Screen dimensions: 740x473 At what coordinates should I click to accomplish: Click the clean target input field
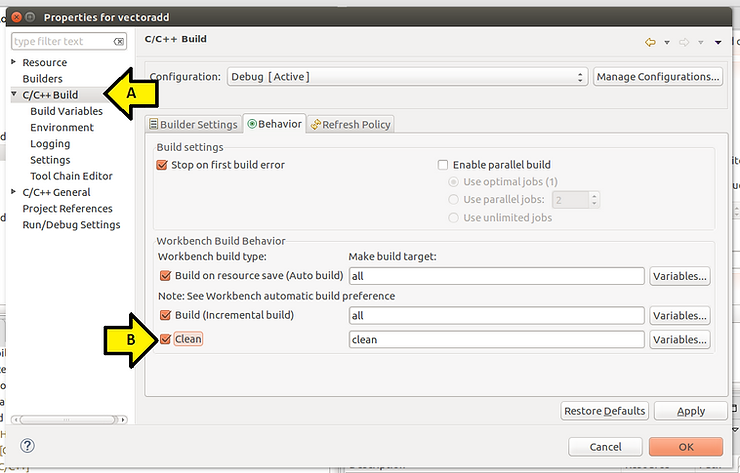tap(496, 339)
